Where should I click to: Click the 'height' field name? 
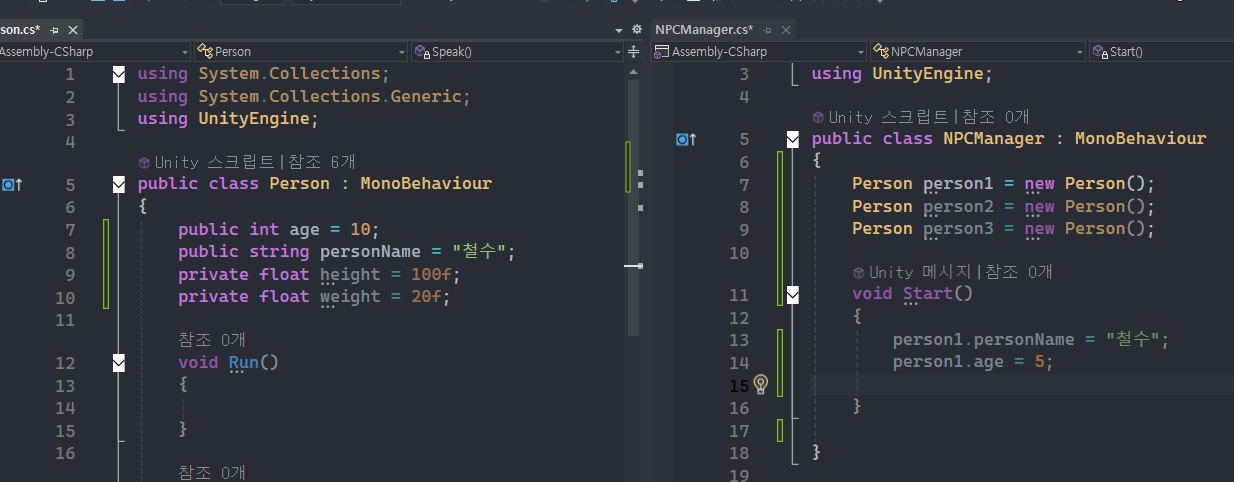click(350, 274)
